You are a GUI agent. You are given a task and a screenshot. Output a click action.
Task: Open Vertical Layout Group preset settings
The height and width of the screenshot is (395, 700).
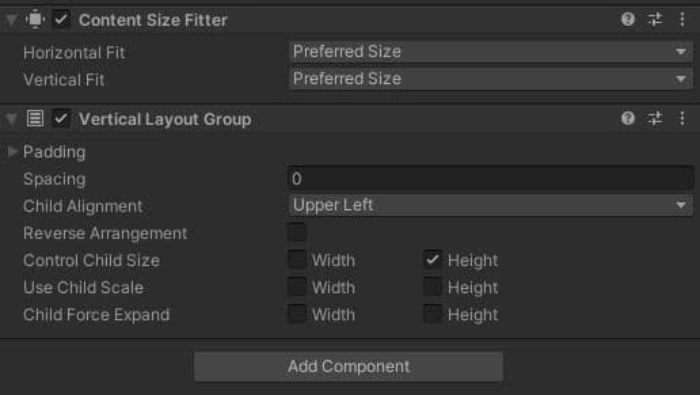tap(655, 118)
